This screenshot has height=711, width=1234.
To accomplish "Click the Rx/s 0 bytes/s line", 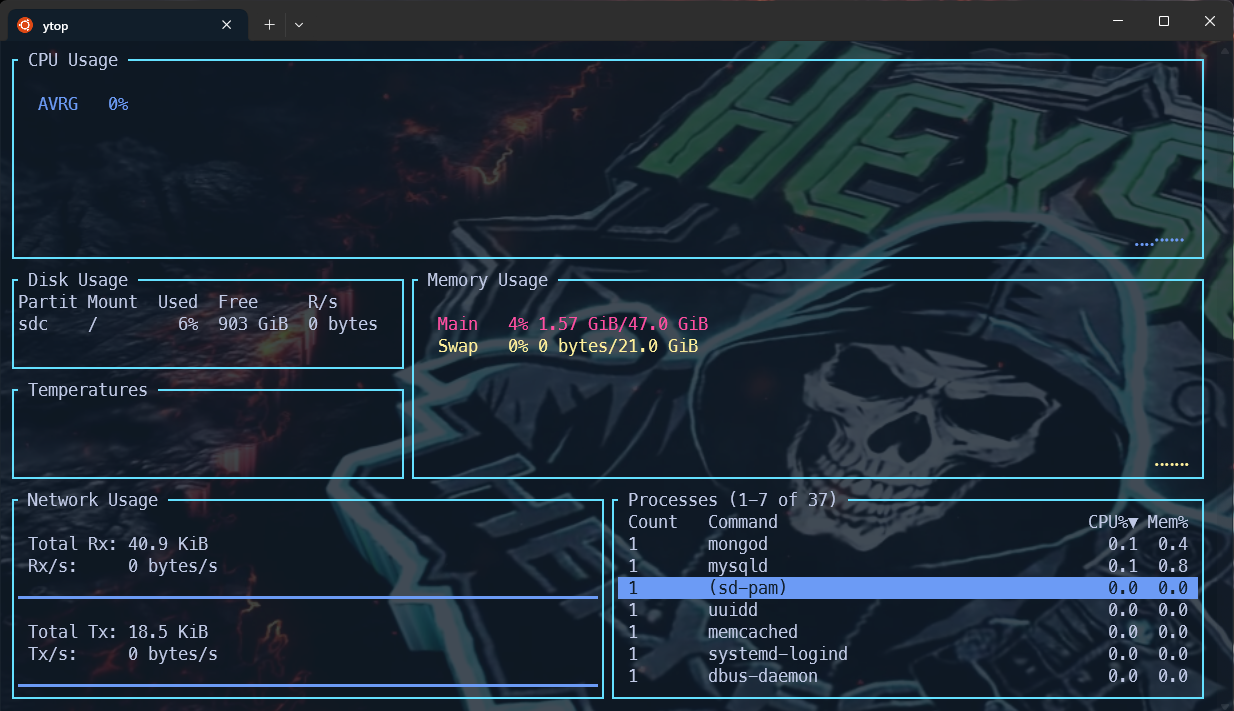I will tap(123, 566).
